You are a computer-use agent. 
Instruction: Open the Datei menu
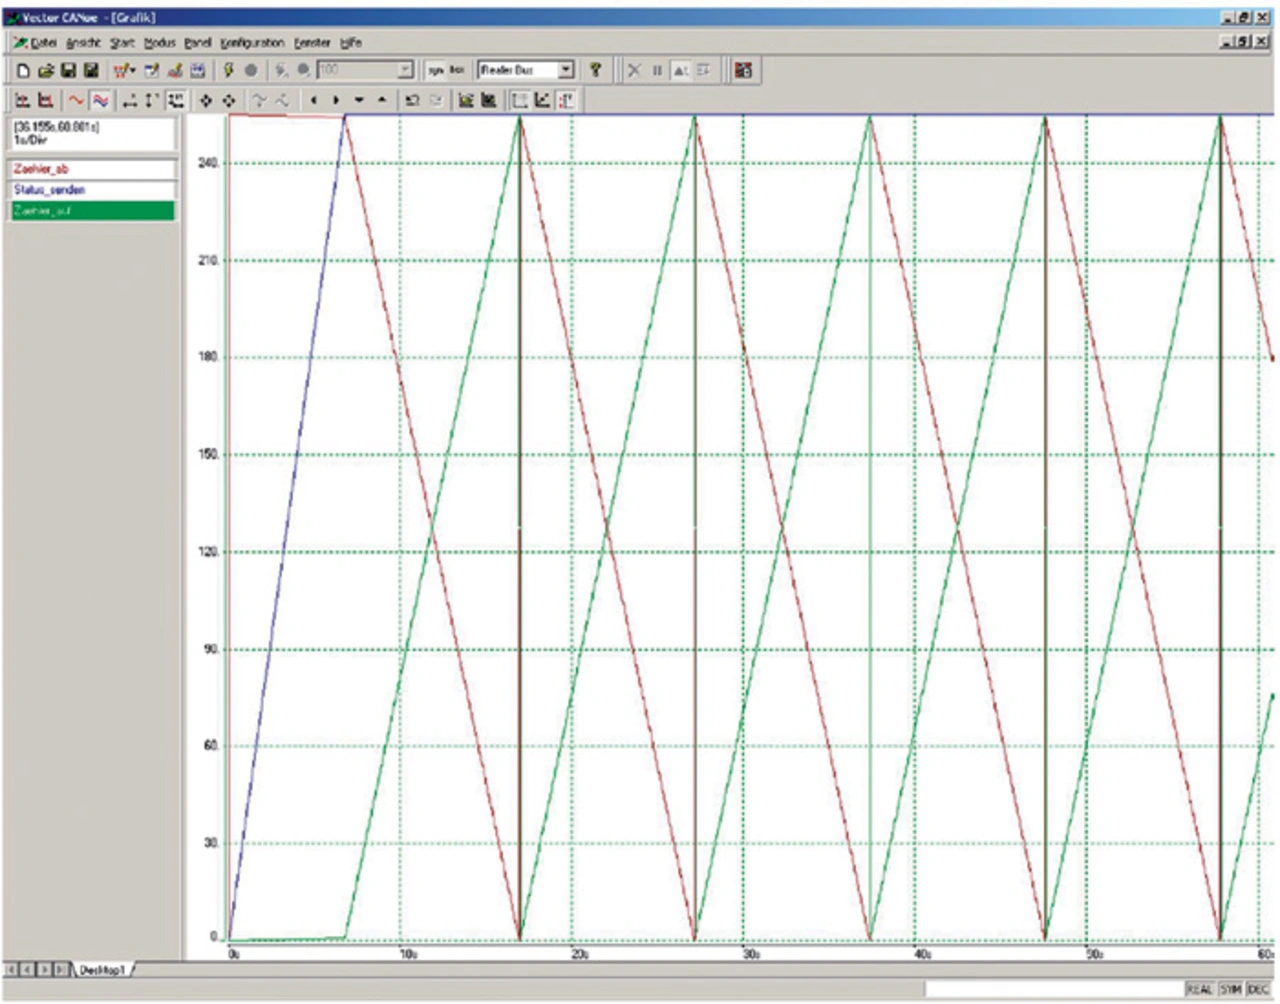(42, 43)
